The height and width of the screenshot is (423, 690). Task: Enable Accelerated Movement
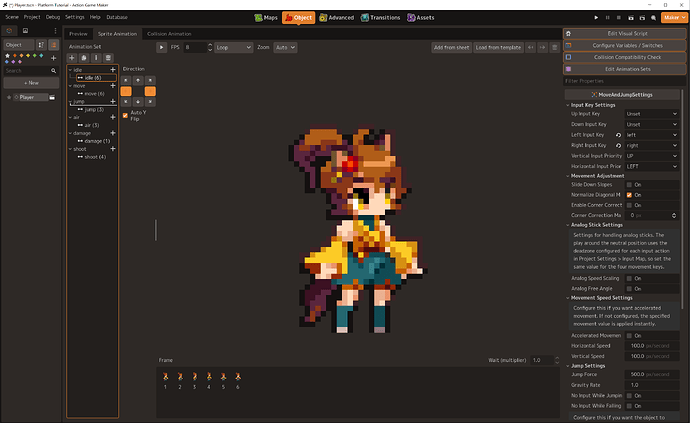click(x=629, y=336)
